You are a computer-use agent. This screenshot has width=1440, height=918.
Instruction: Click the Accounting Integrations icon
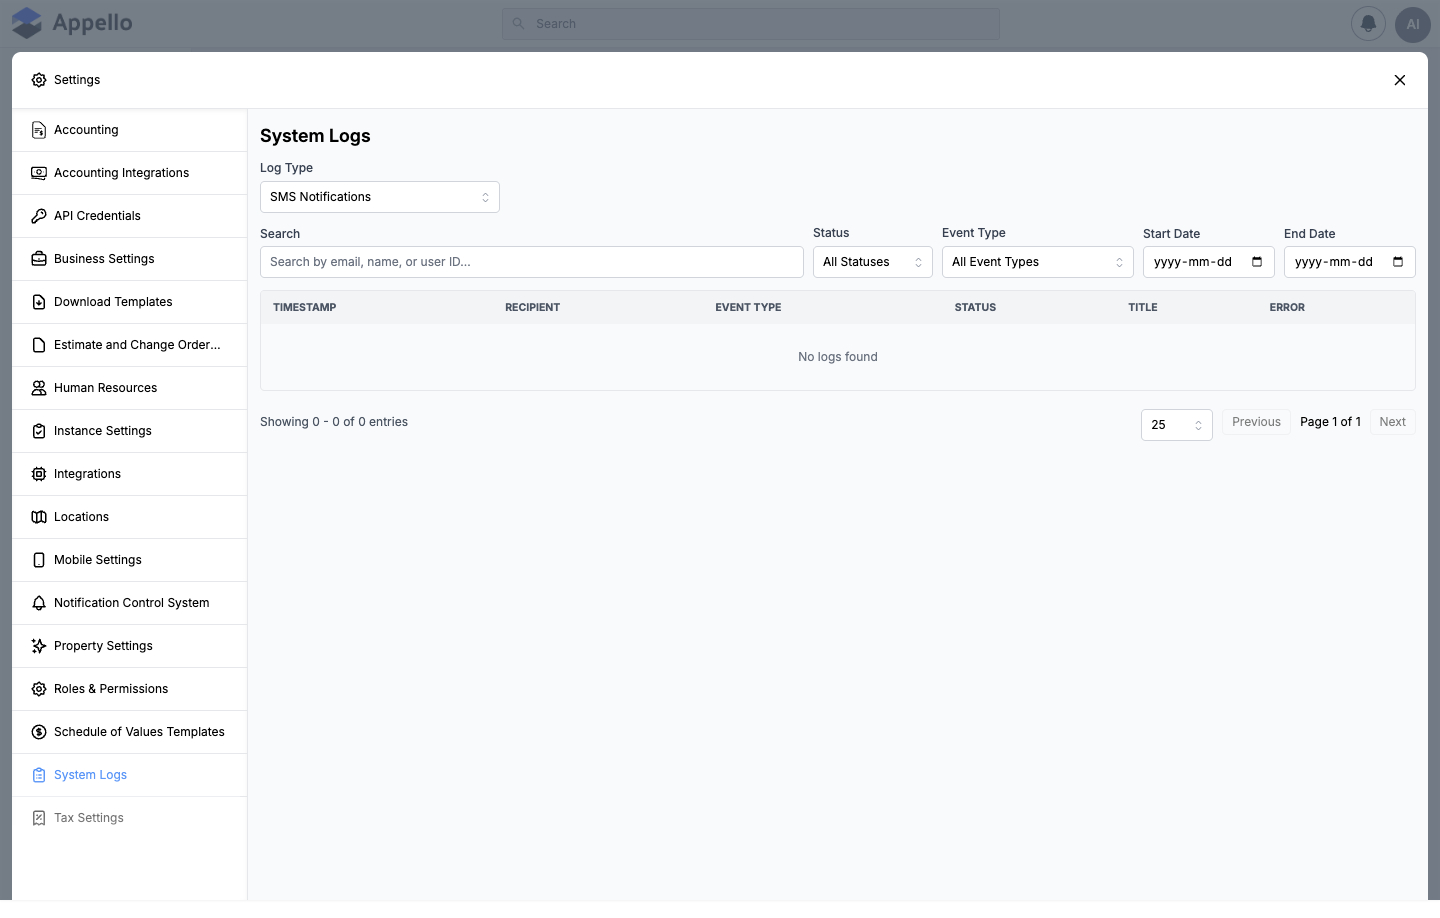coord(39,173)
